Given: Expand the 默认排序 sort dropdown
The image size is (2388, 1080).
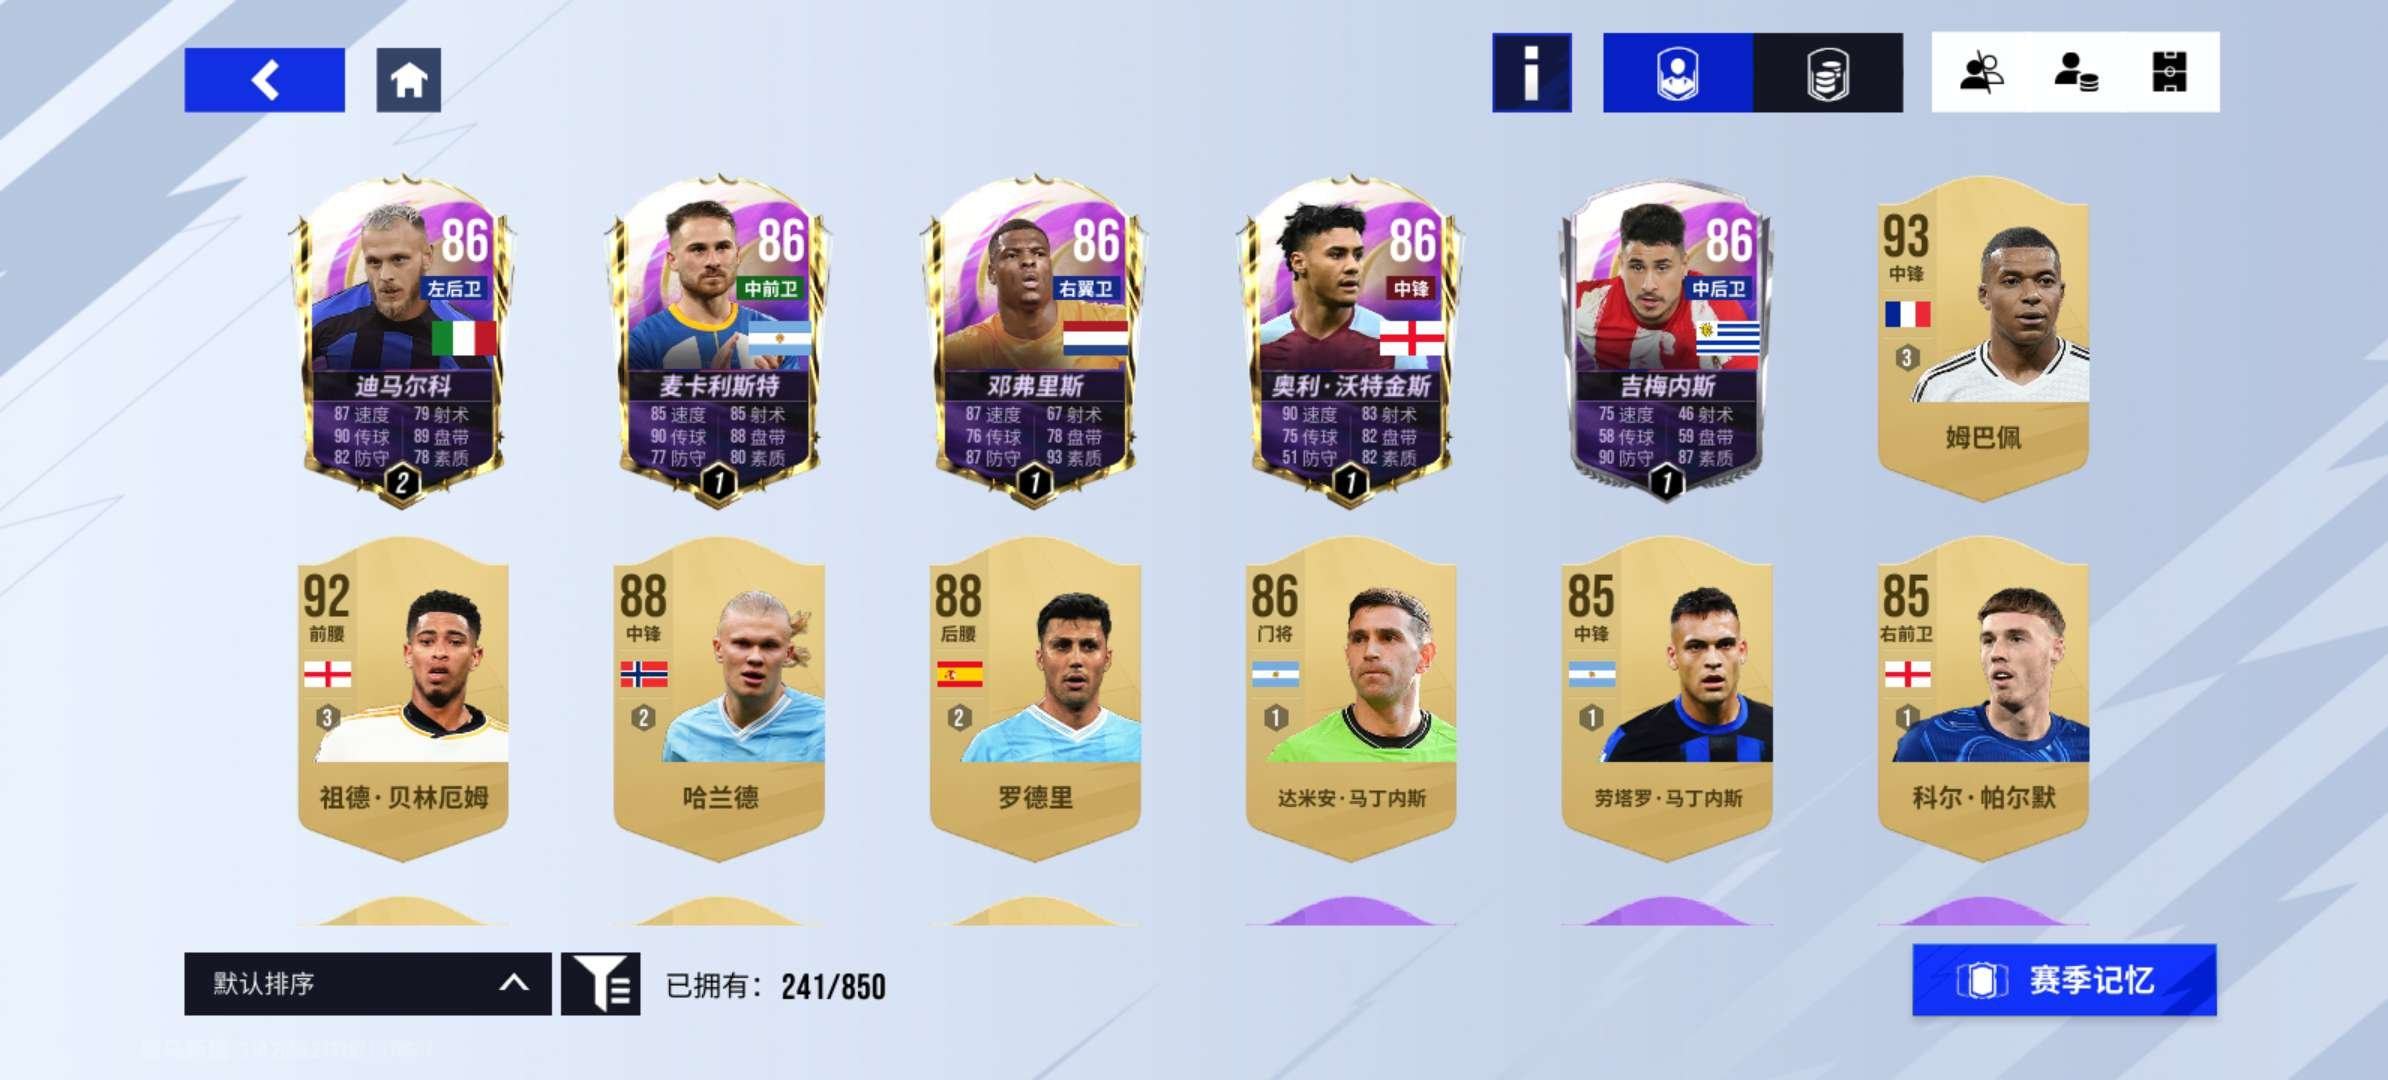Looking at the screenshot, I should pyautogui.click(x=367, y=984).
